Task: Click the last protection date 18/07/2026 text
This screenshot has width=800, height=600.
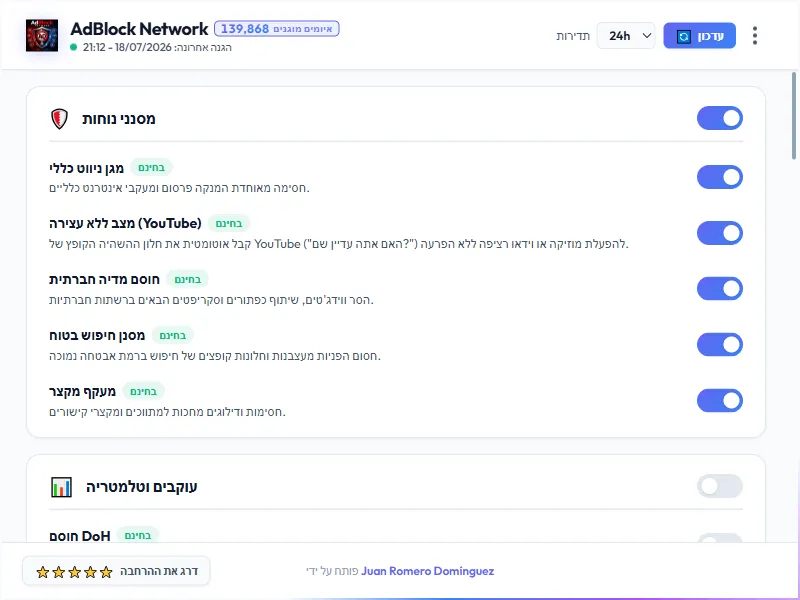Action: click(143, 47)
